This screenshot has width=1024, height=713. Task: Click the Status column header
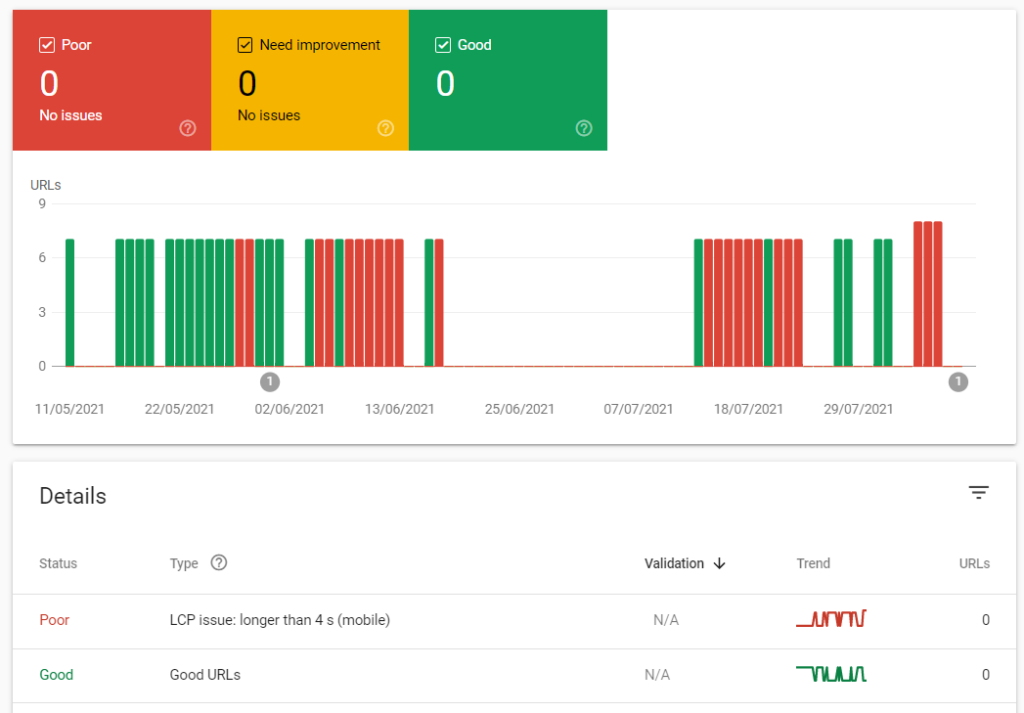point(58,563)
